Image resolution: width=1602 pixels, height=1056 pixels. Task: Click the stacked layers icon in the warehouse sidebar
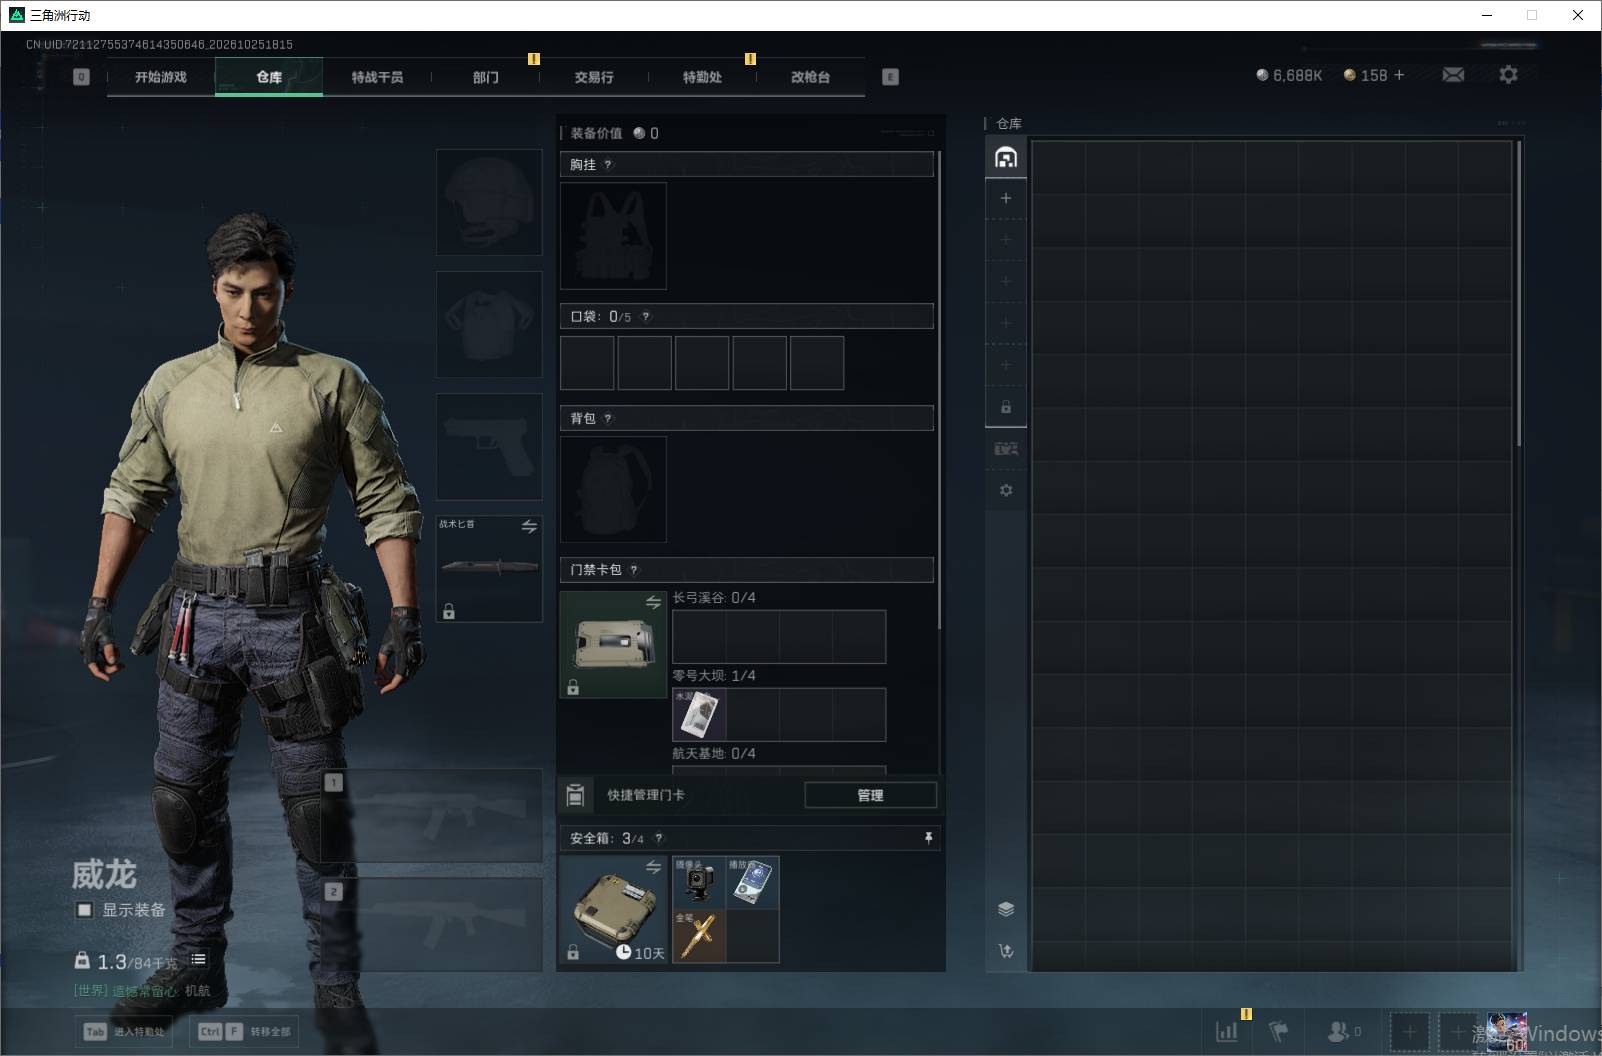tap(1006, 909)
